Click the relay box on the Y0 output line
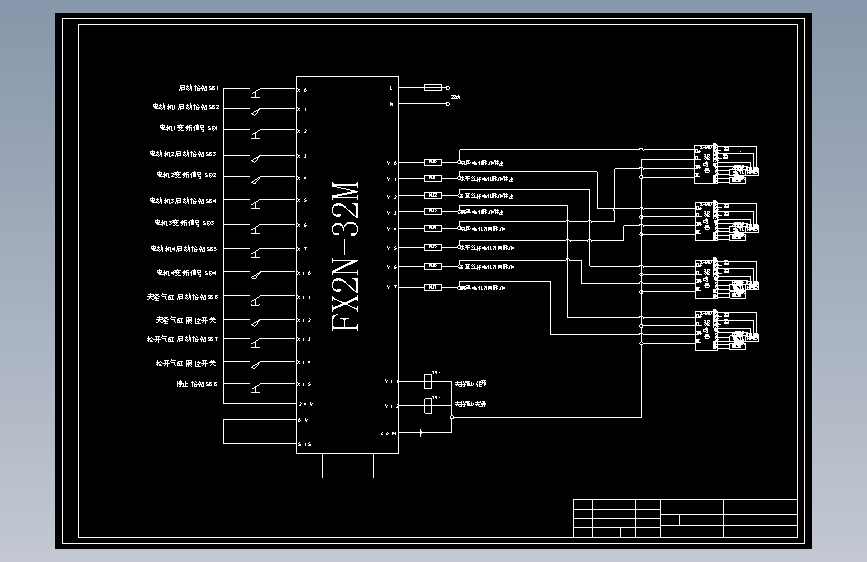Viewport: 867px width, 562px height. pos(433,162)
